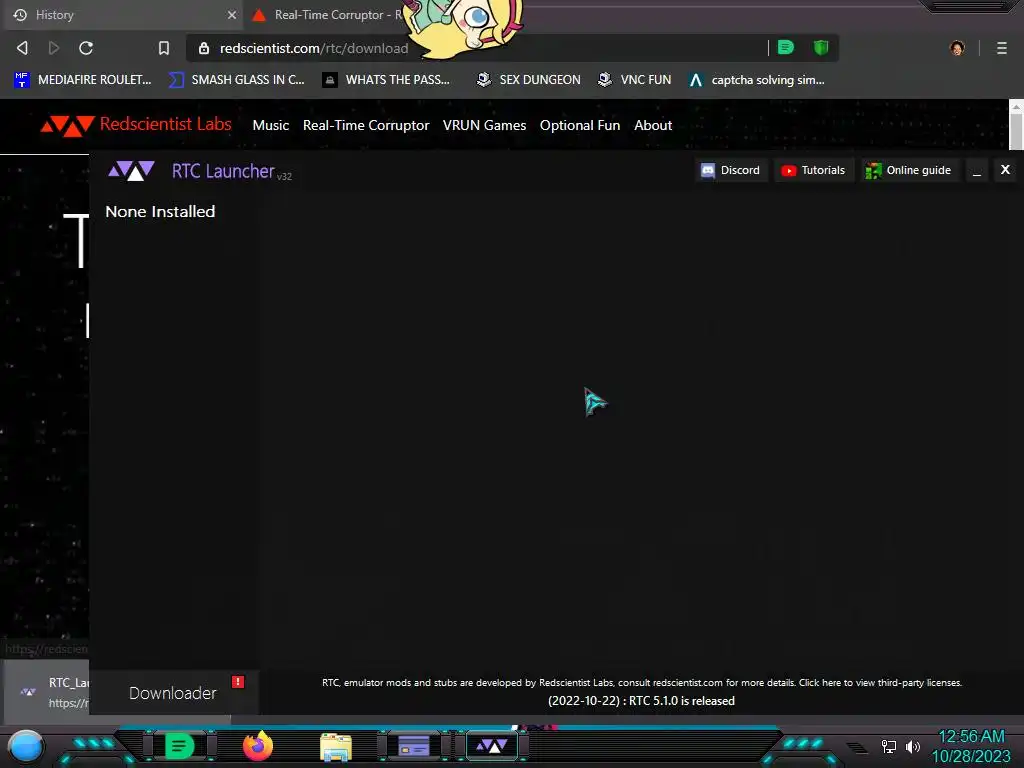Open the VNC FUN bookmark
Viewport: 1024px width, 768px height.
click(x=635, y=80)
